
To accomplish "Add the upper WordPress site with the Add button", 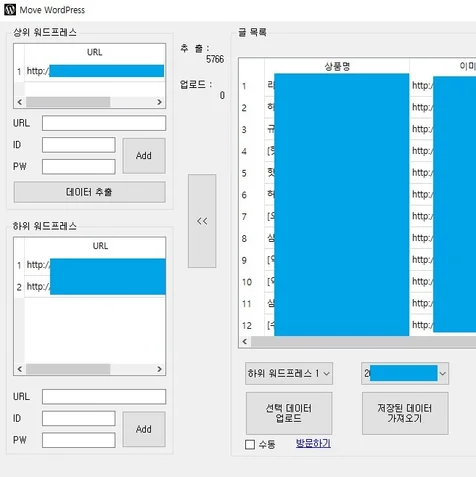I will click(x=144, y=156).
